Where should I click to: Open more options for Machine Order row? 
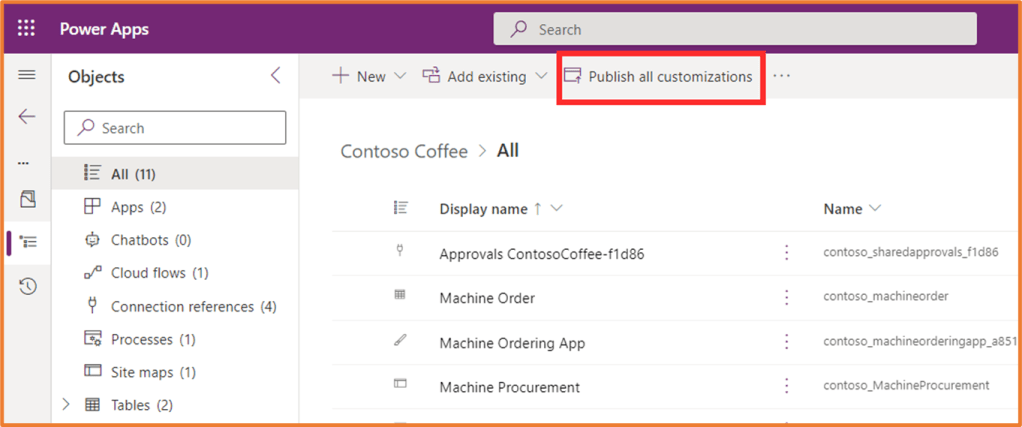click(x=787, y=298)
